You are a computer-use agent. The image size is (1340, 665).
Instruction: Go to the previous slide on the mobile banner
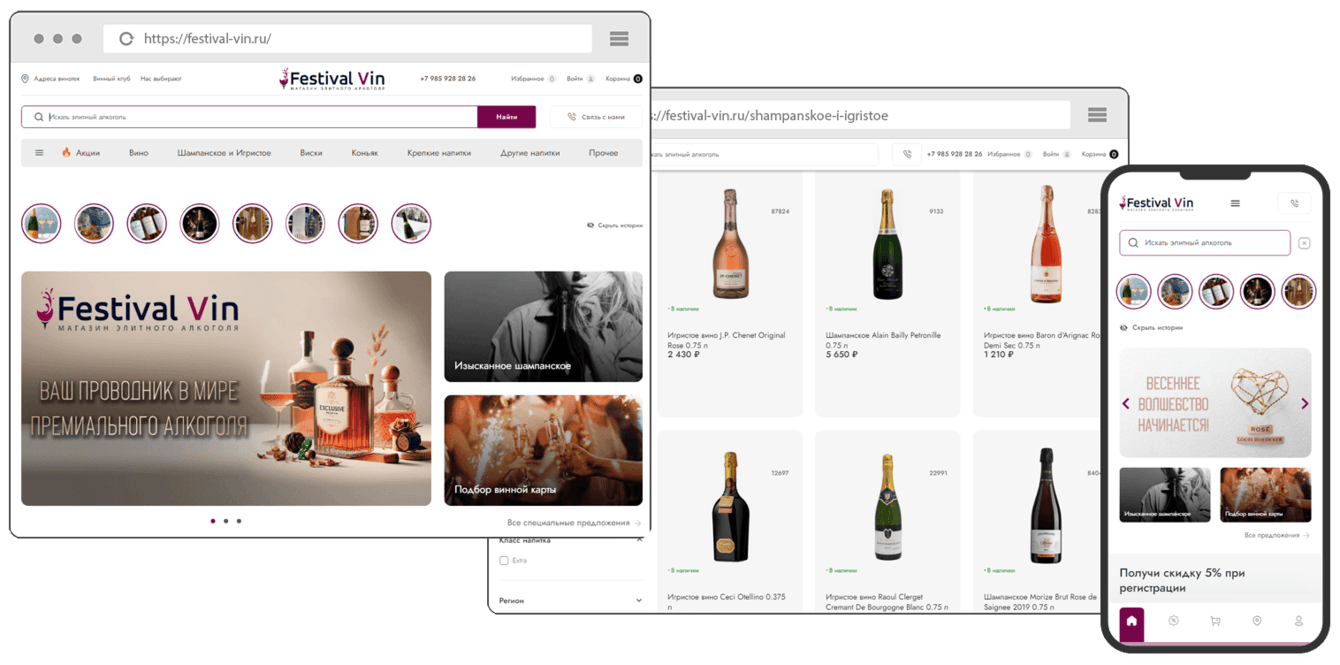tap(1126, 404)
